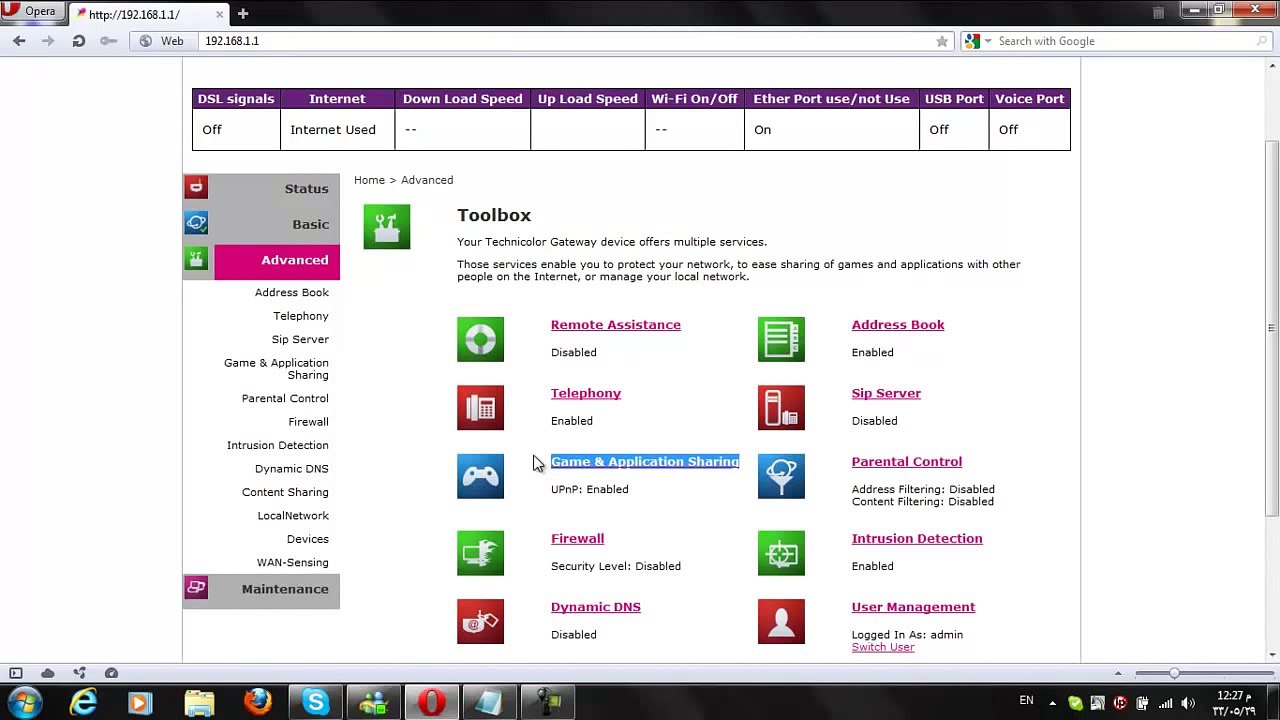Follow the Home breadcrumb link
Screen dimensions: 1280x720
coord(369,180)
